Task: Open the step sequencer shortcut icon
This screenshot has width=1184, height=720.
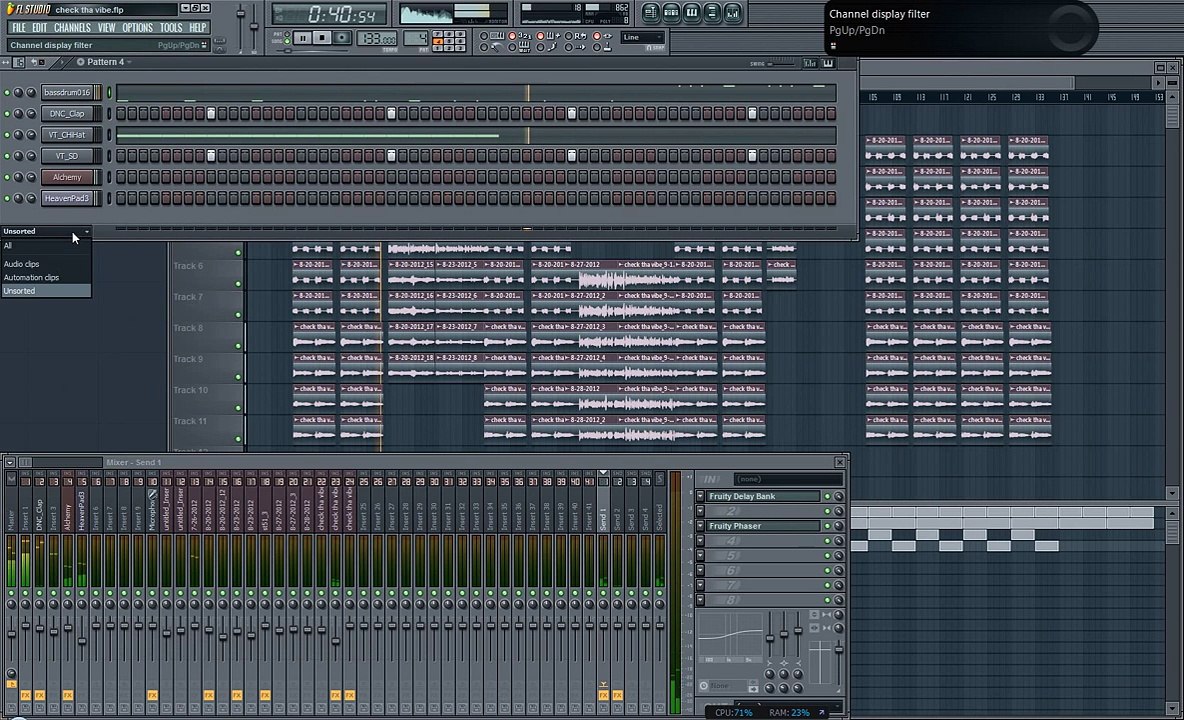Action: [671, 13]
